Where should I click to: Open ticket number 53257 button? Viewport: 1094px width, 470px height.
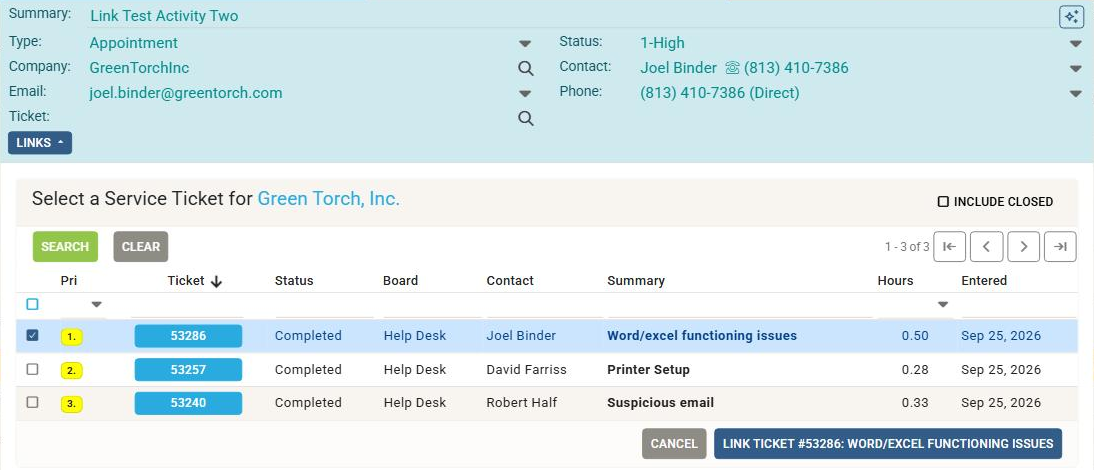tap(188, 370)
